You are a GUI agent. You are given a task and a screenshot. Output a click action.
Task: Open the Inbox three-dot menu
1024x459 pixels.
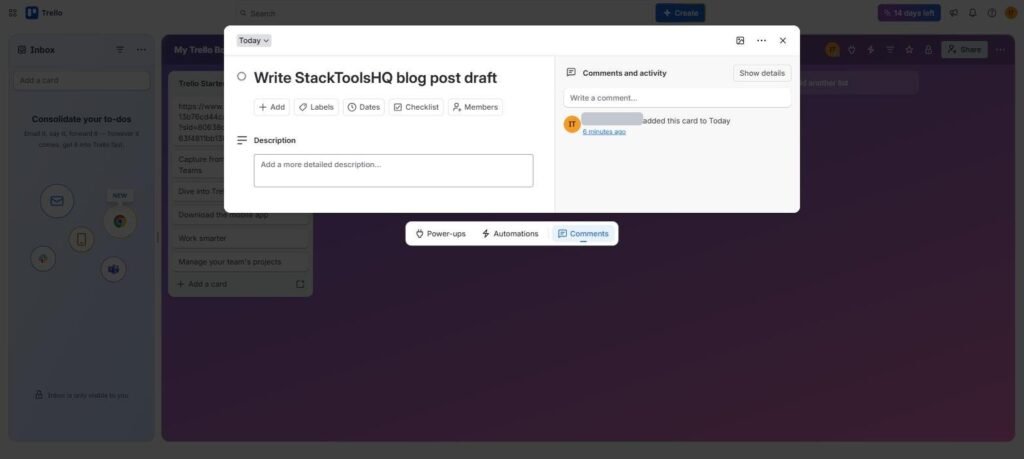(x=141, y=50)
